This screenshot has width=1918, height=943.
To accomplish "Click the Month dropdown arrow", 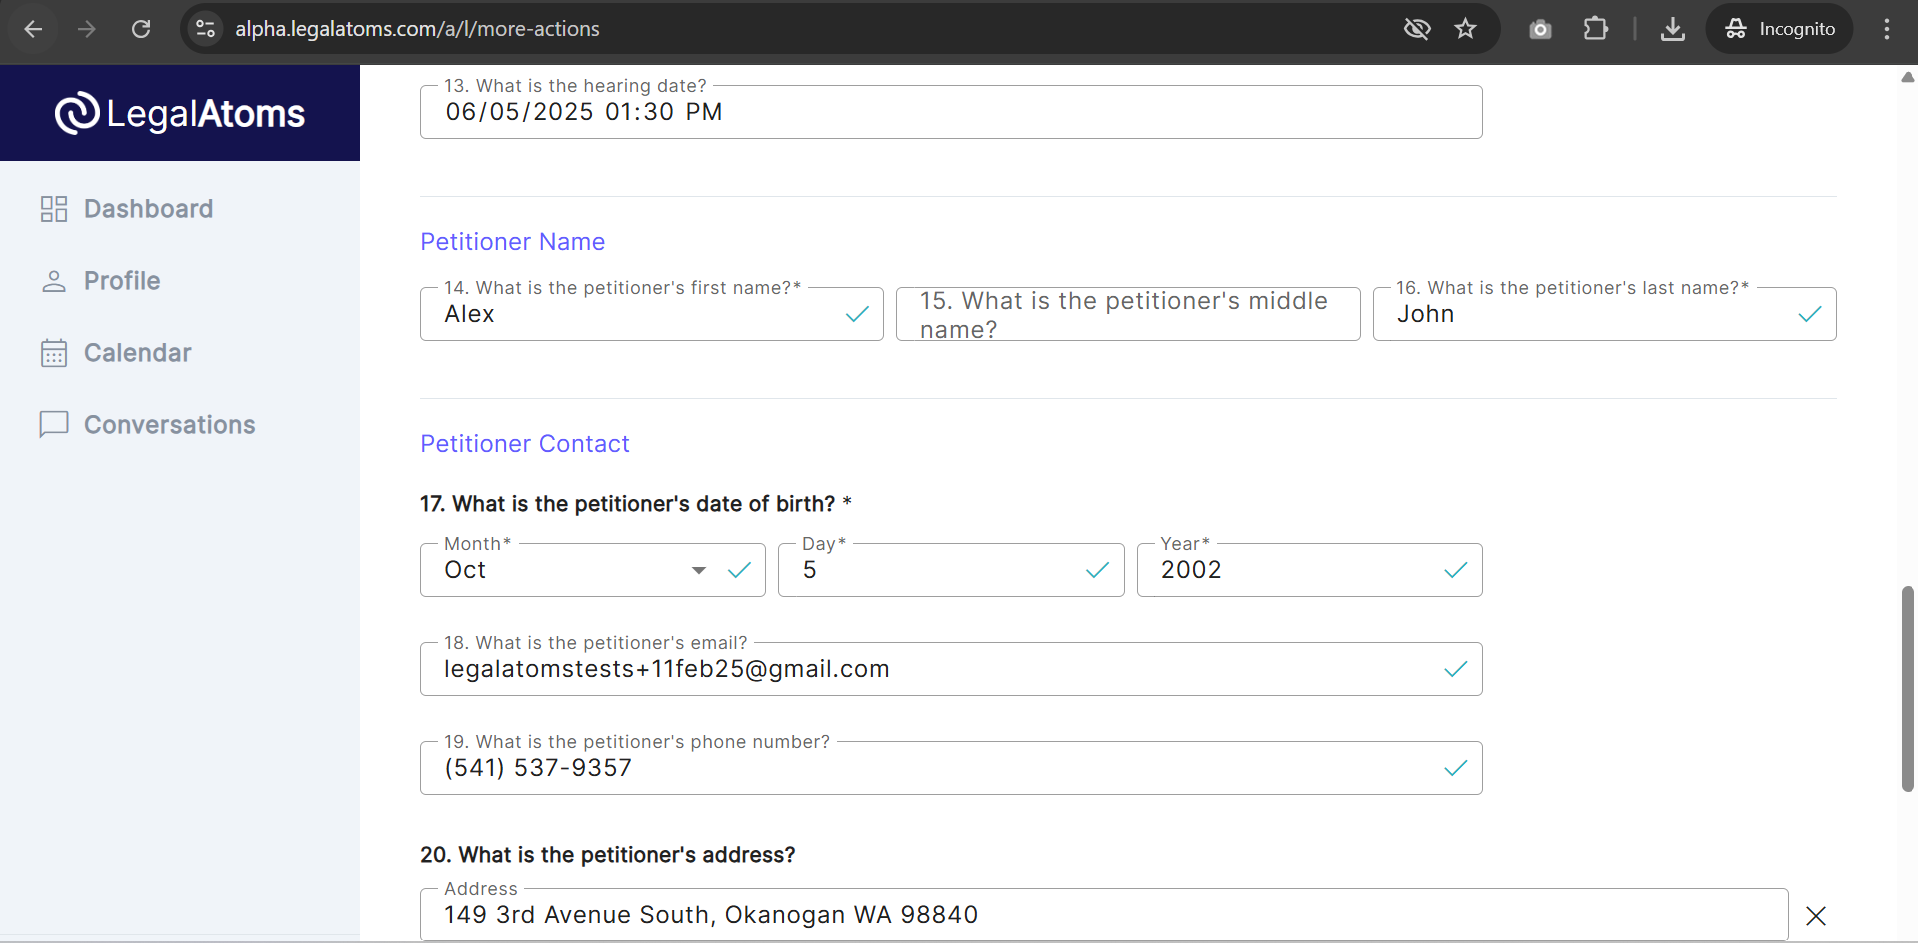I will pos(699,570).
